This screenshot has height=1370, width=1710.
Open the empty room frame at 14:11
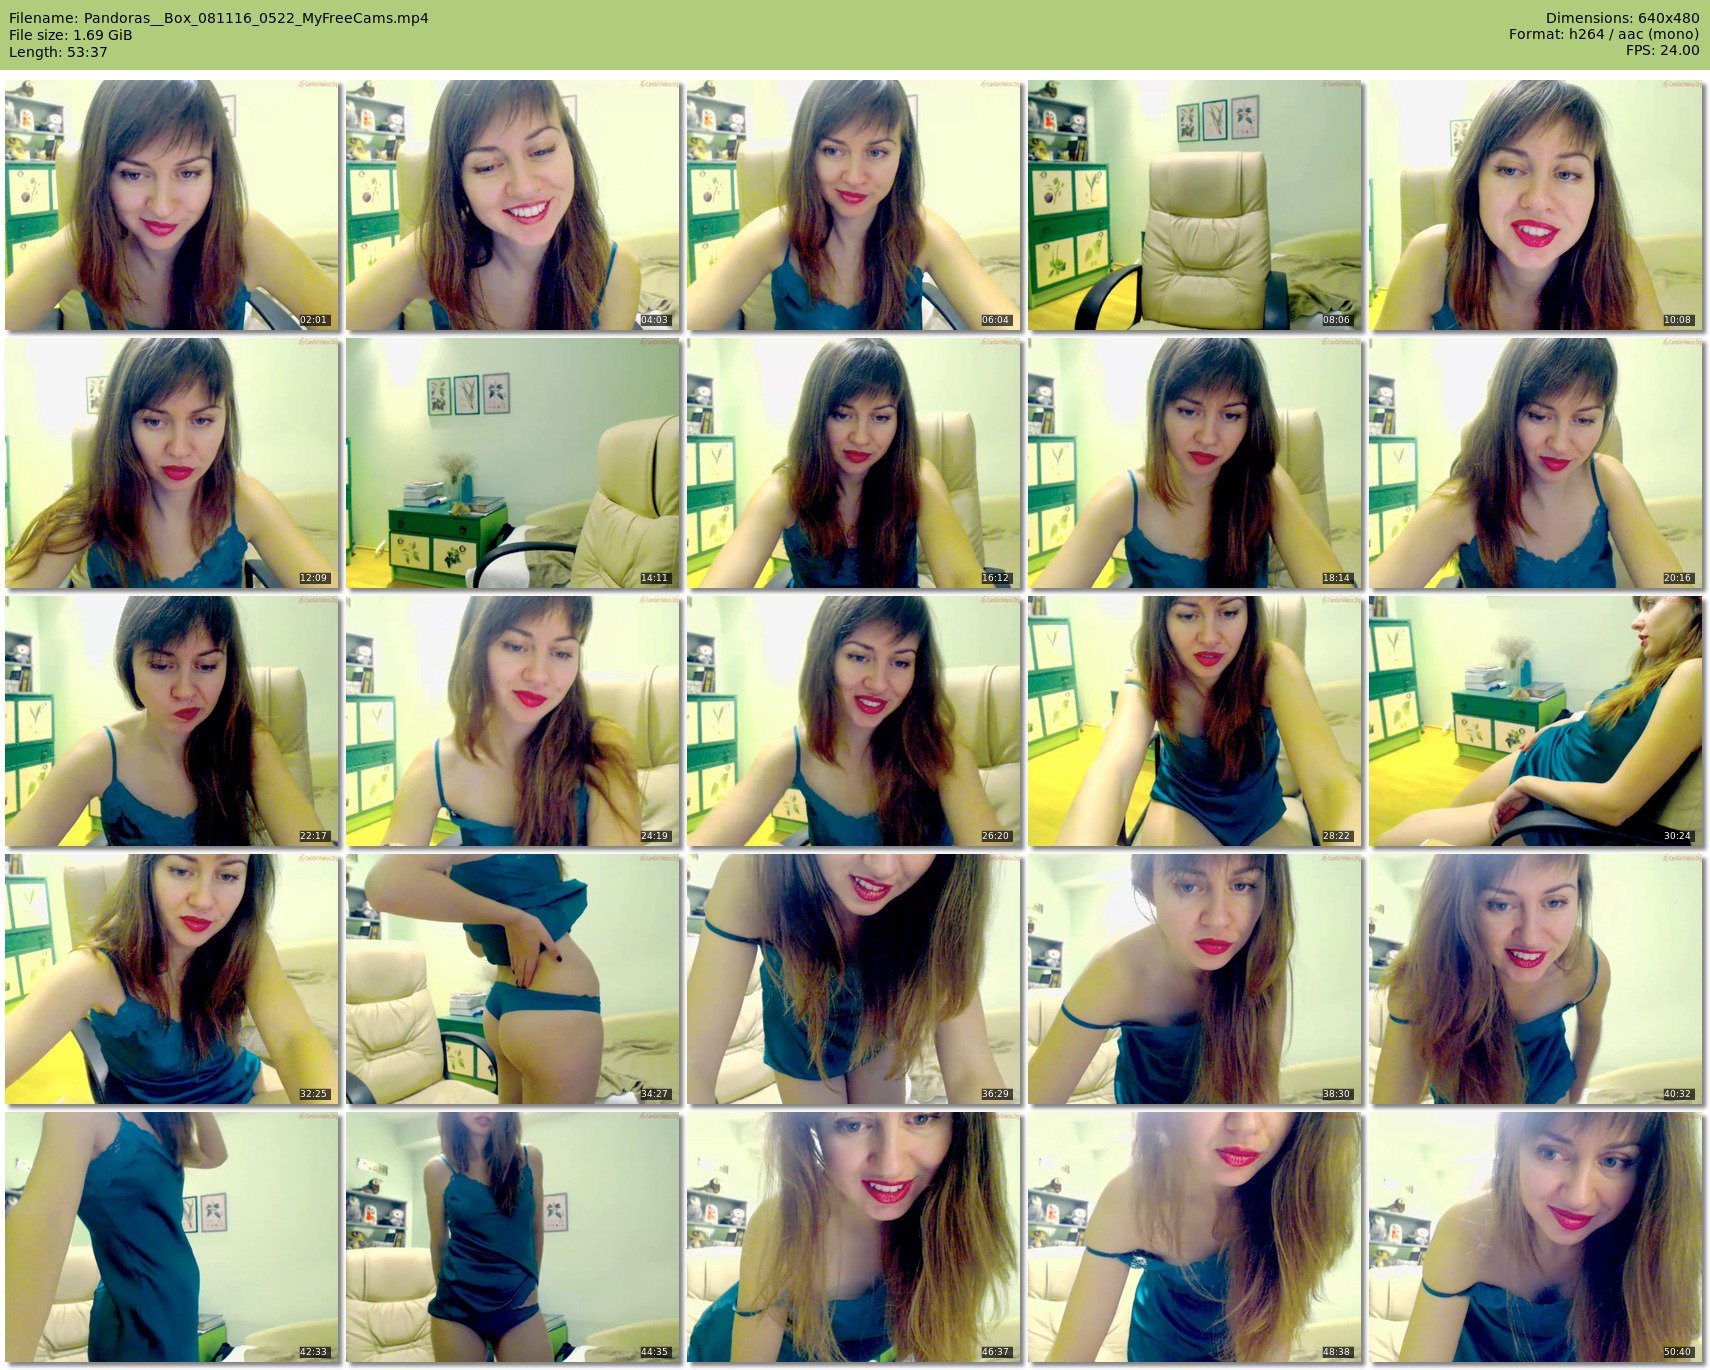point(512,463)
